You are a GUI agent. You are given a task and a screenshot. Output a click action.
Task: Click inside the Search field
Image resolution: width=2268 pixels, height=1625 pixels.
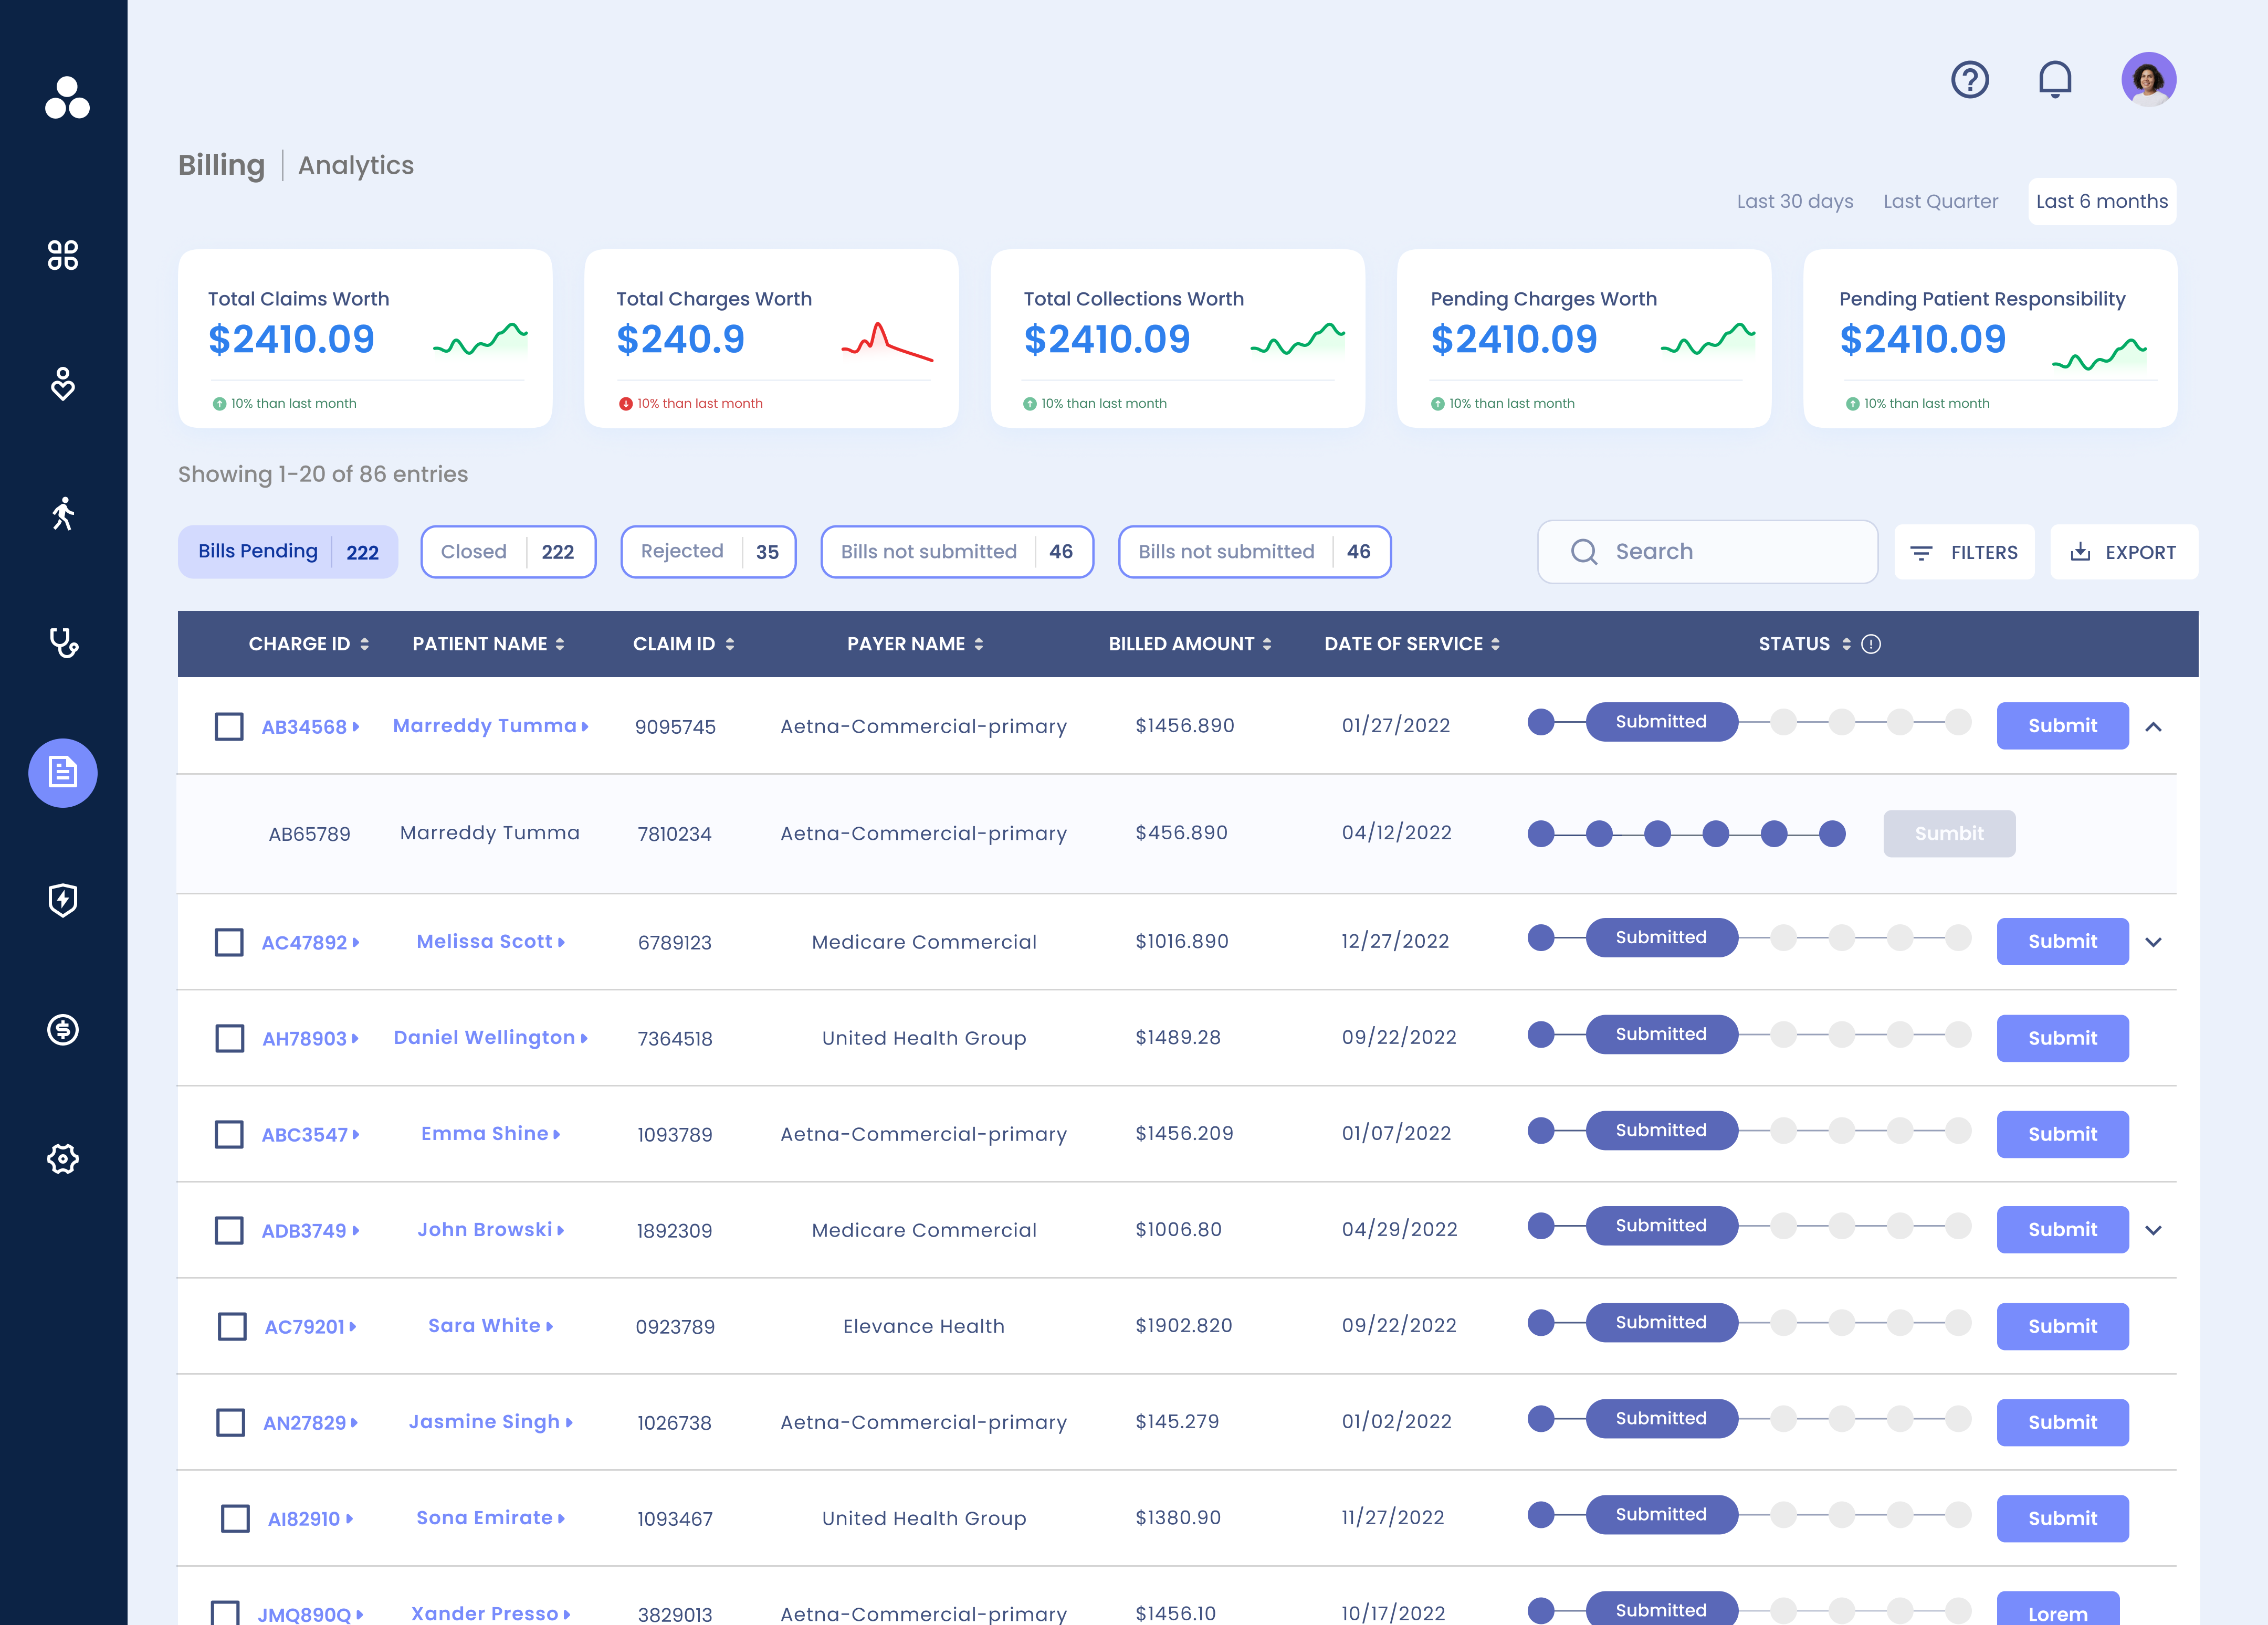click(x=1707, y=551)
